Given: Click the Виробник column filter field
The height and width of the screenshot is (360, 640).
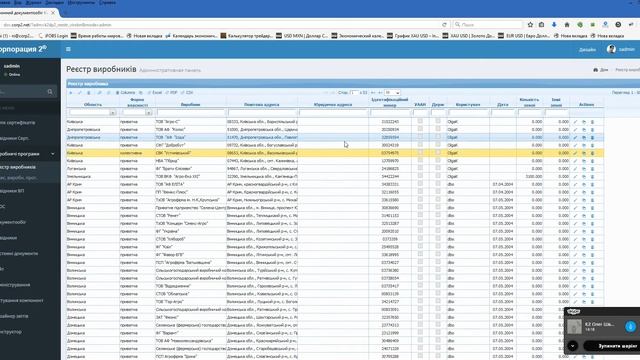Looking at the screenshot, I should coord(191,112).
